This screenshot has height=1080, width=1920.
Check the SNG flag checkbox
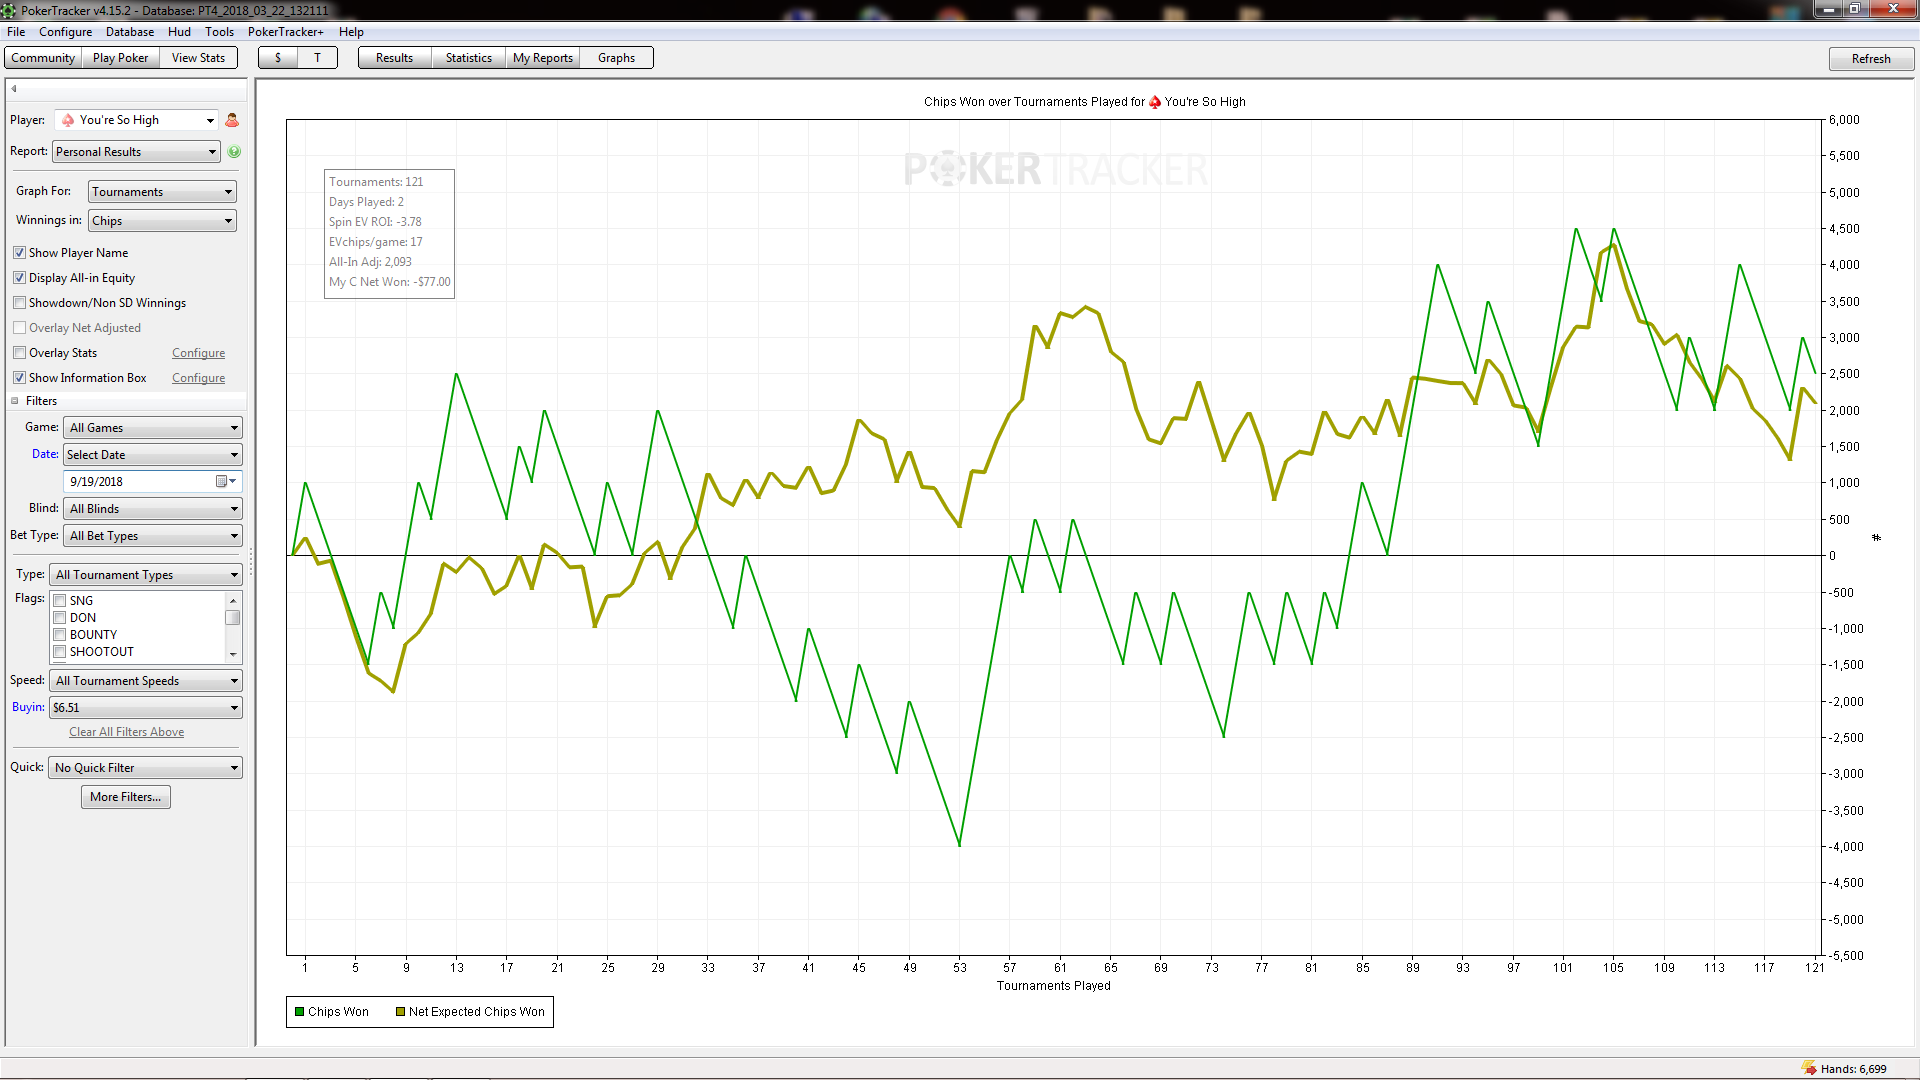point(60,601)
